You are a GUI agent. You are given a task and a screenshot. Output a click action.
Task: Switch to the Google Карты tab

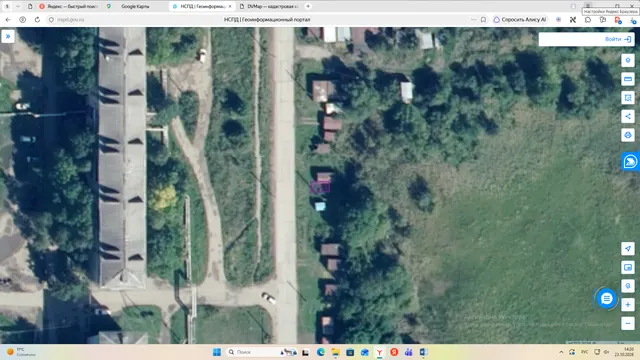click(135, 6)
